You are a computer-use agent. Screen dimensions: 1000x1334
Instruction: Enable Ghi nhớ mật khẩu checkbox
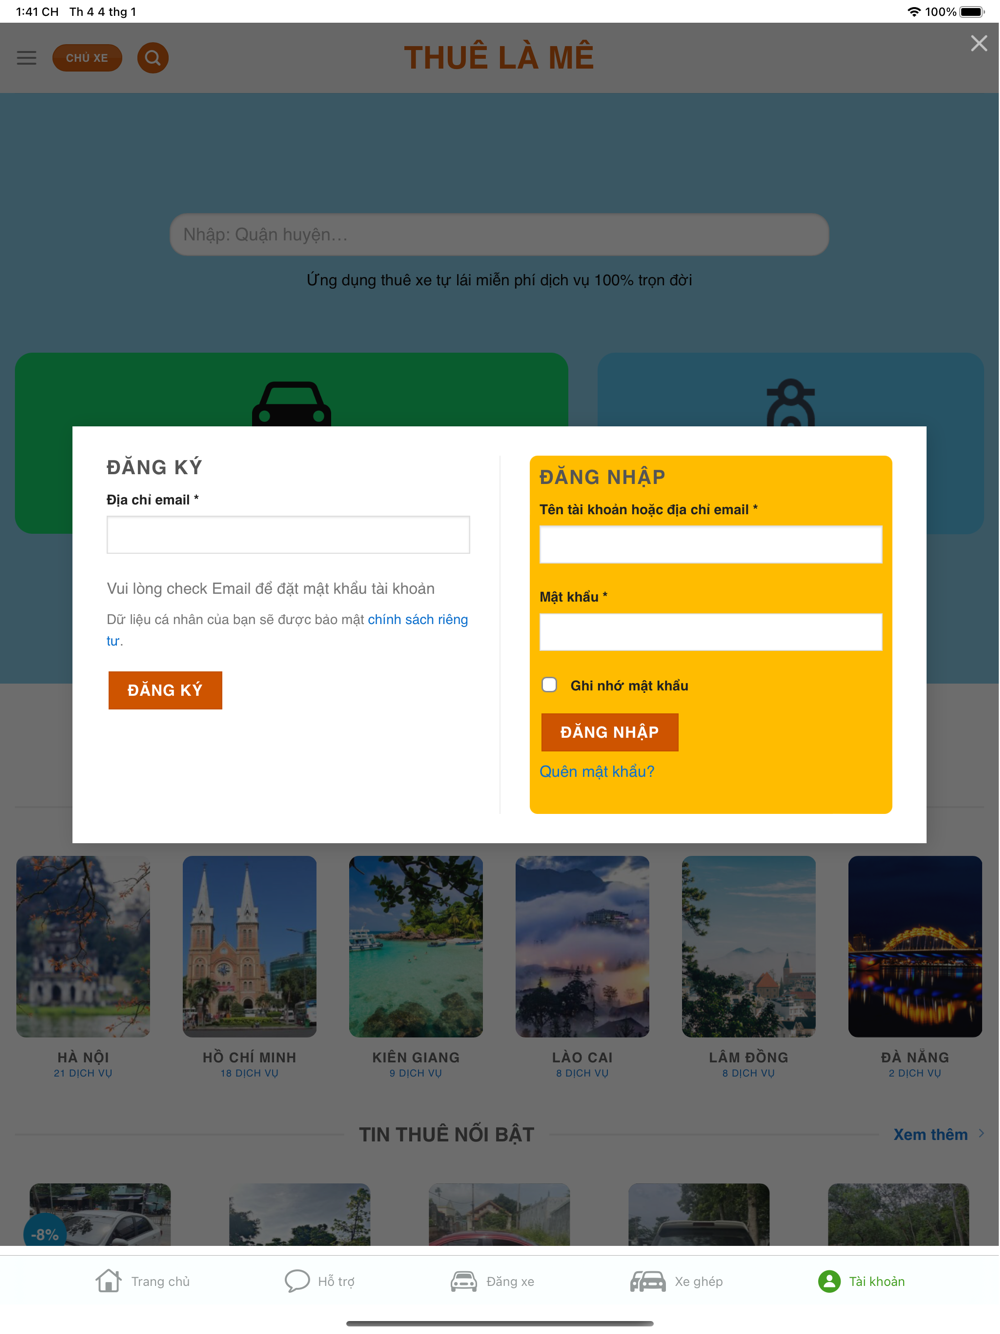549,685
